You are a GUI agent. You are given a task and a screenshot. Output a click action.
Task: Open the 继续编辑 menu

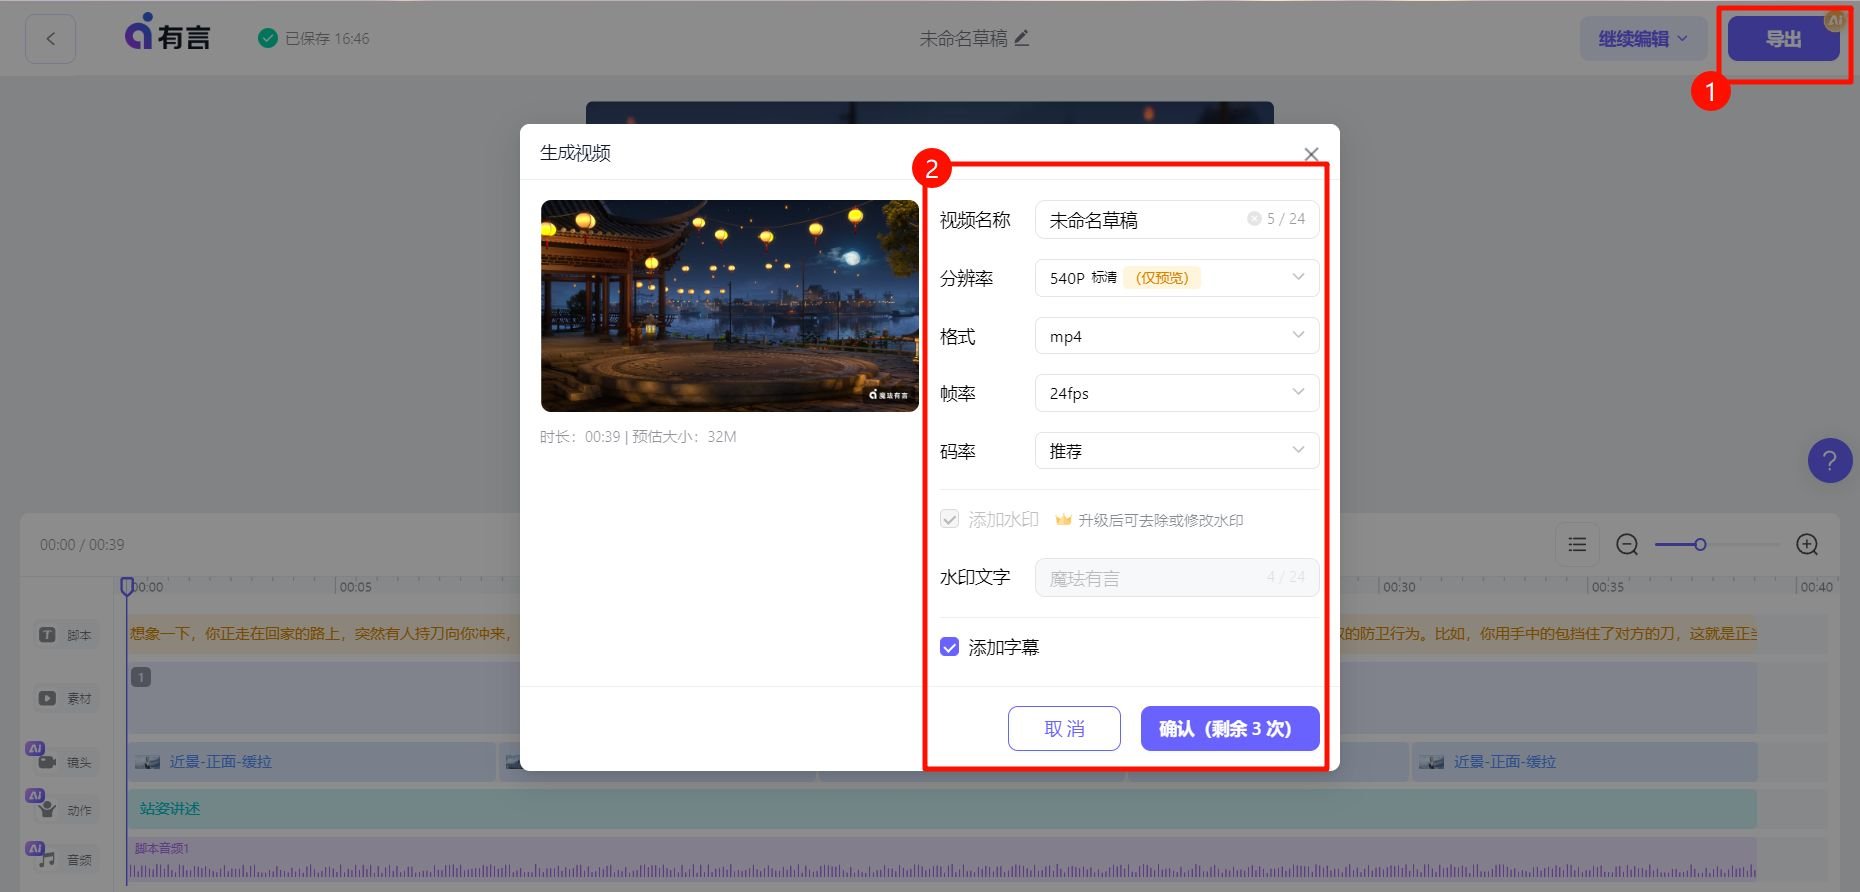[x=1642, y=39]
